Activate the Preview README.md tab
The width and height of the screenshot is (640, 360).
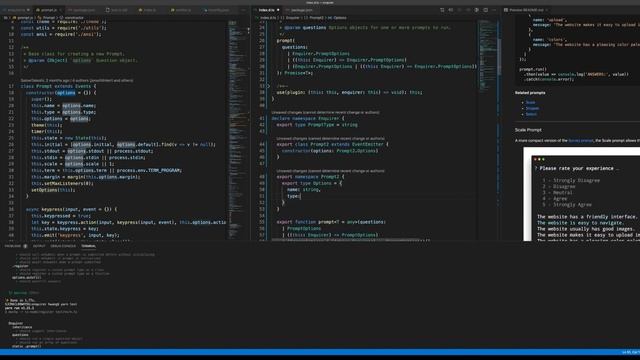pos(526,10)
